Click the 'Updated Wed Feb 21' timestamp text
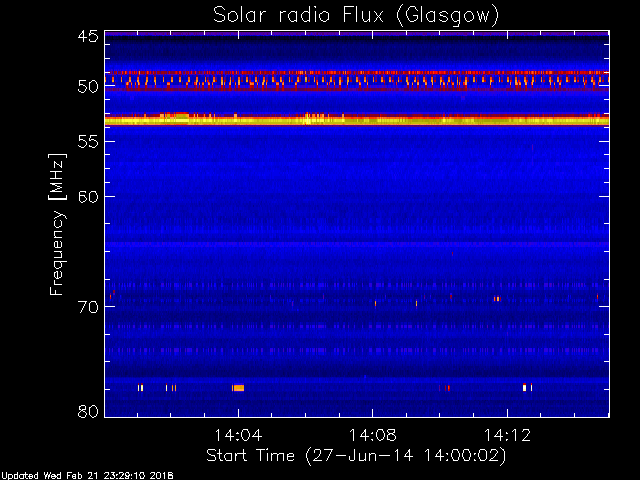640x480 pixels. coord(87,476)
